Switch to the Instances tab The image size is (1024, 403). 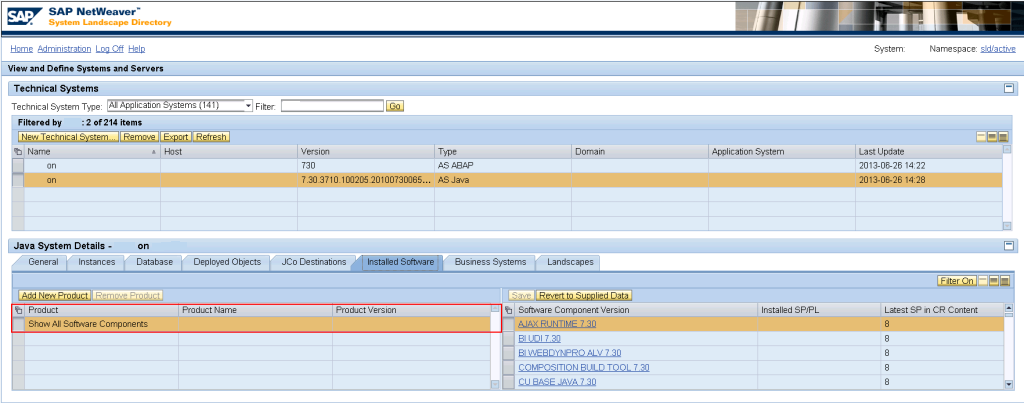tap(97, 262)
